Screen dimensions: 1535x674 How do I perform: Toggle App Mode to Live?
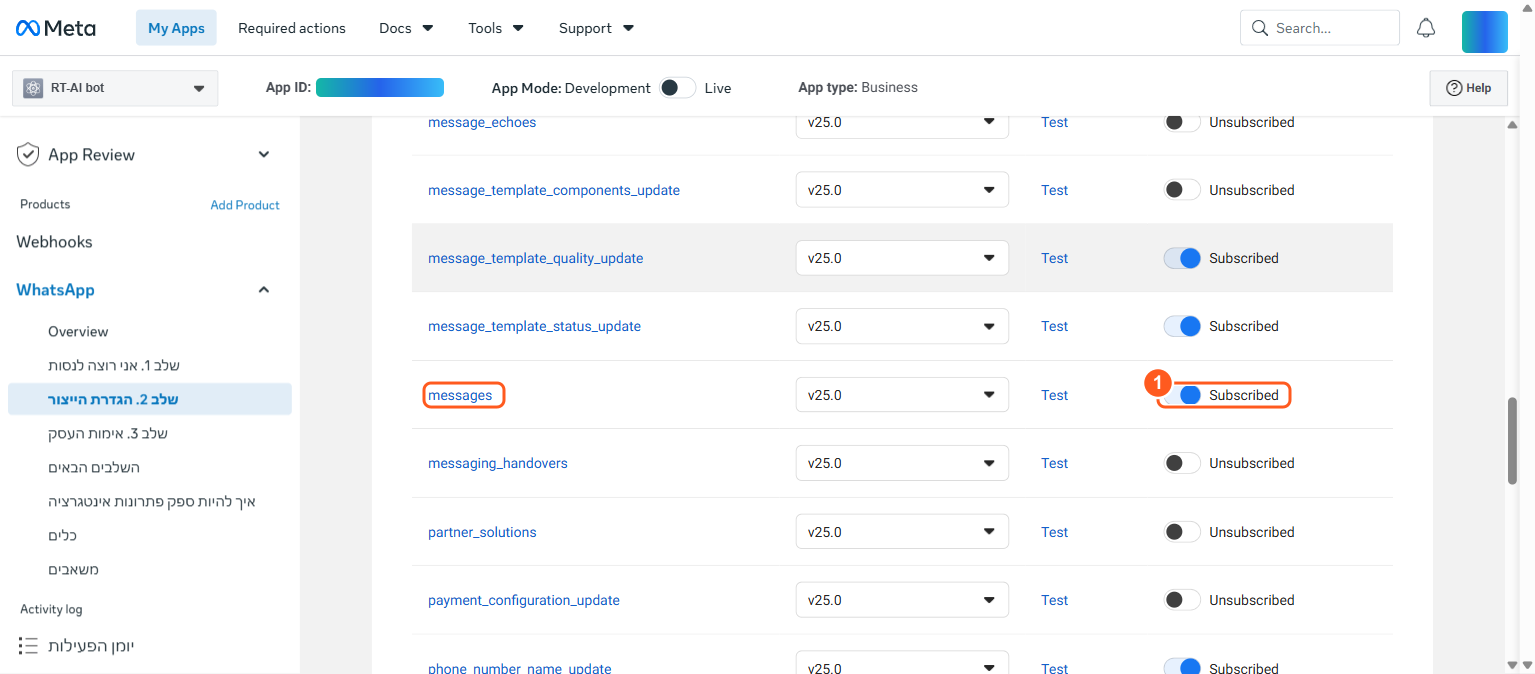(677, 88)
